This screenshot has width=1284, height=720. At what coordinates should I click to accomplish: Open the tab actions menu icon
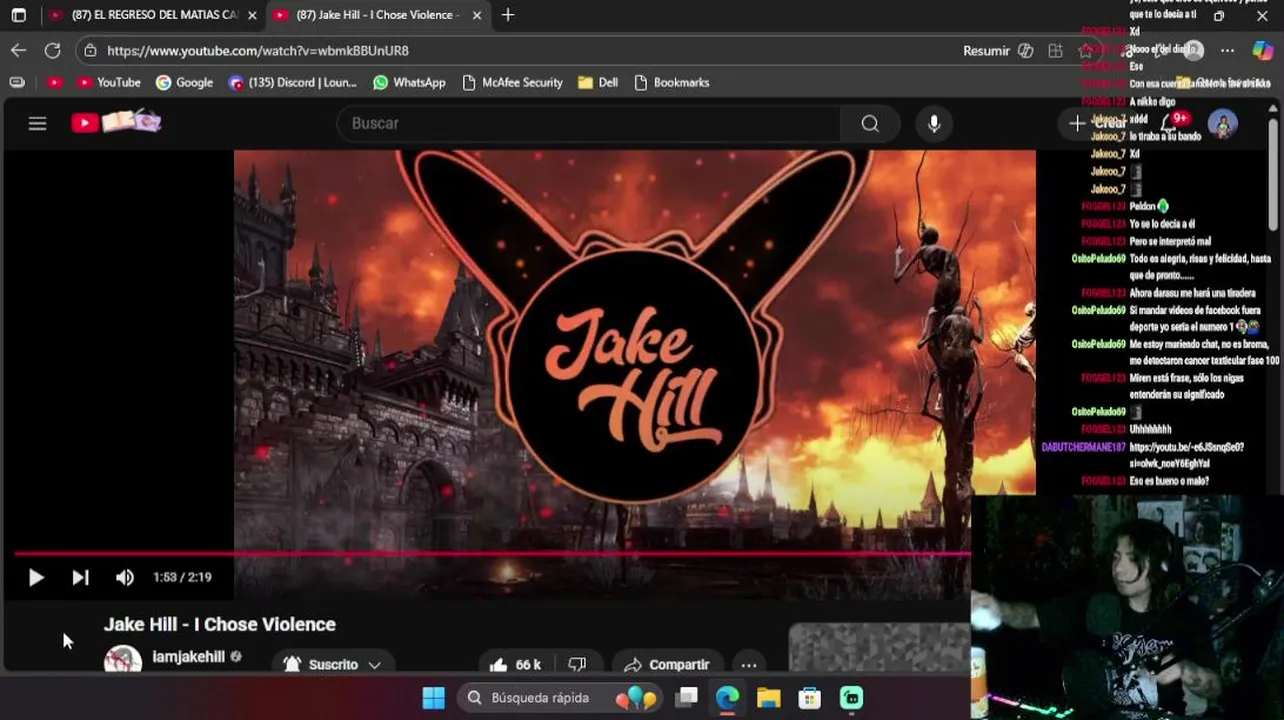[x=18, y=15]
